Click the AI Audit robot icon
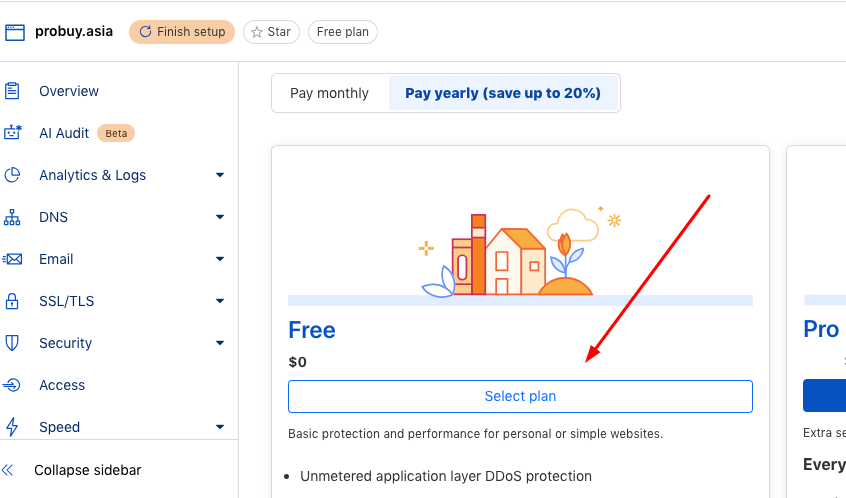Image resolution: width=846 pixels, height=498 pixels. click(12, 133)
